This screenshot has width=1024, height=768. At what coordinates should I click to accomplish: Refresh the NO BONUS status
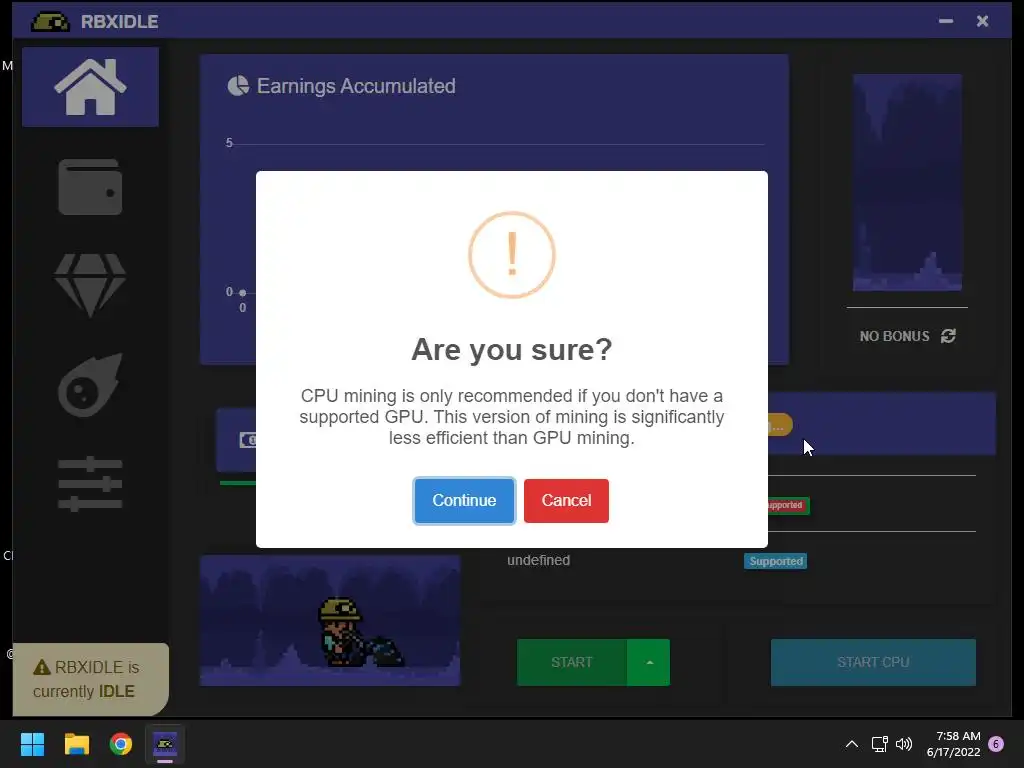coord(948,336)
